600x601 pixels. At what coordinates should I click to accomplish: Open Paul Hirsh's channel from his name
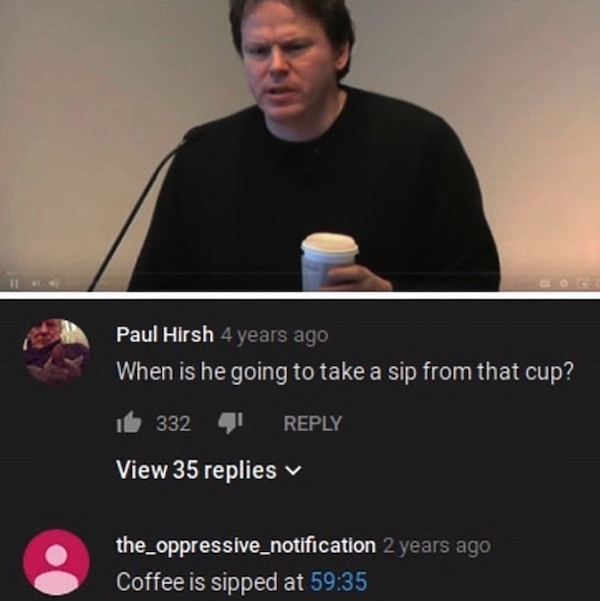click(165, 334)
